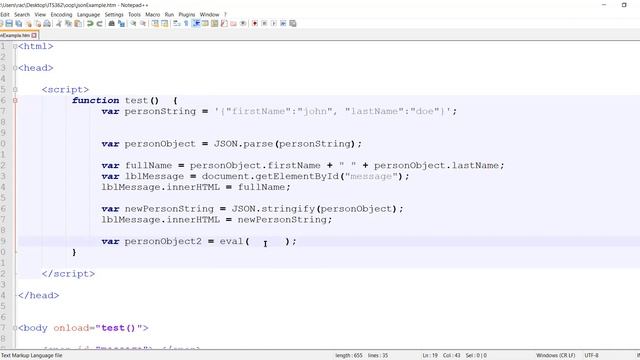The width and height of the screenshot is (640, 360).
Task: Open the Search menu
Action: click(x=22, y=14)
